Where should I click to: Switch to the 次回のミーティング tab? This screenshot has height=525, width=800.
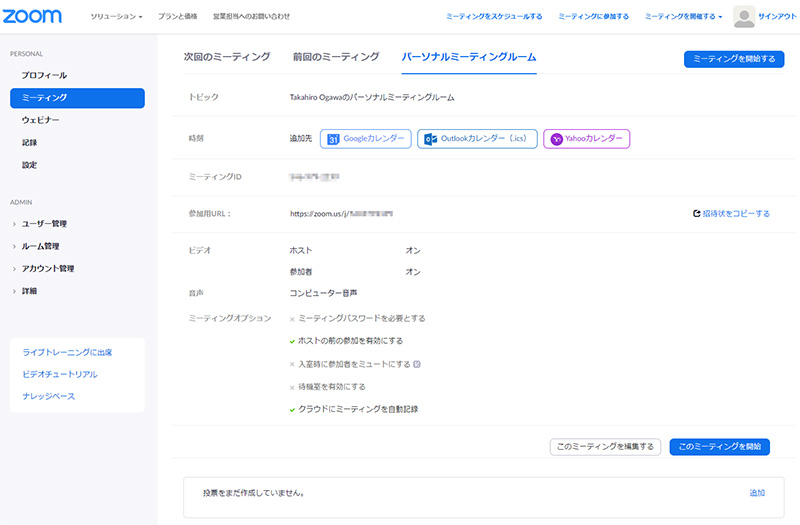click(227, 57)
